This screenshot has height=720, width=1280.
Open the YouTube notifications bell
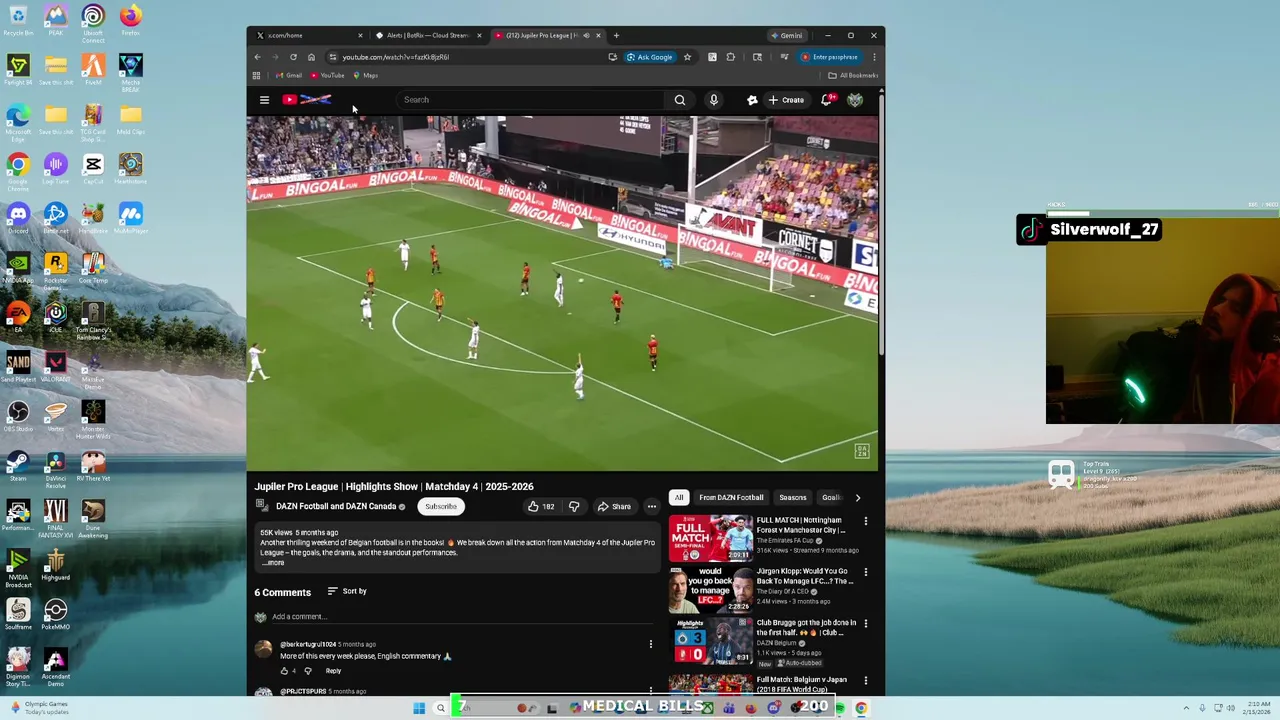(x=827, y=100)
